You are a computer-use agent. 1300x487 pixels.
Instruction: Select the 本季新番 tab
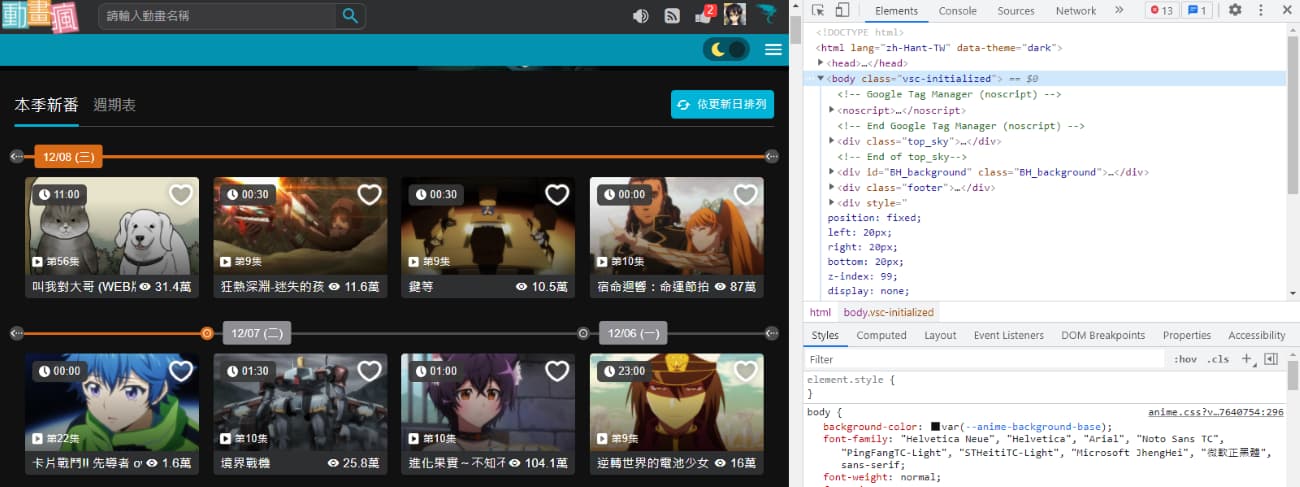[46, 105]
